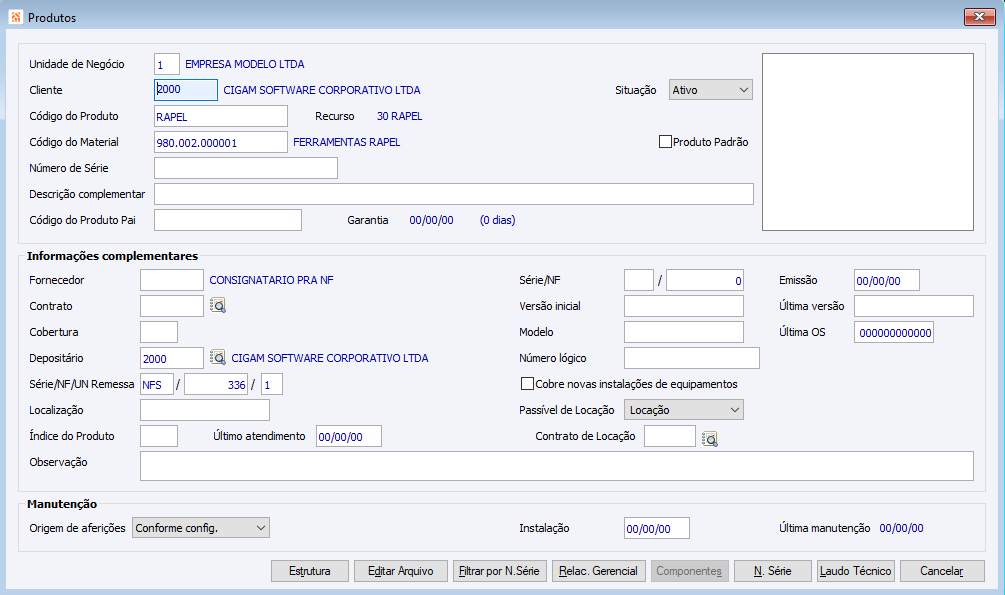Viewport: 1005px width, 595px height.
Task: Click the CONSIGNATARIO PRA NF text
Action: click(271, 280)
